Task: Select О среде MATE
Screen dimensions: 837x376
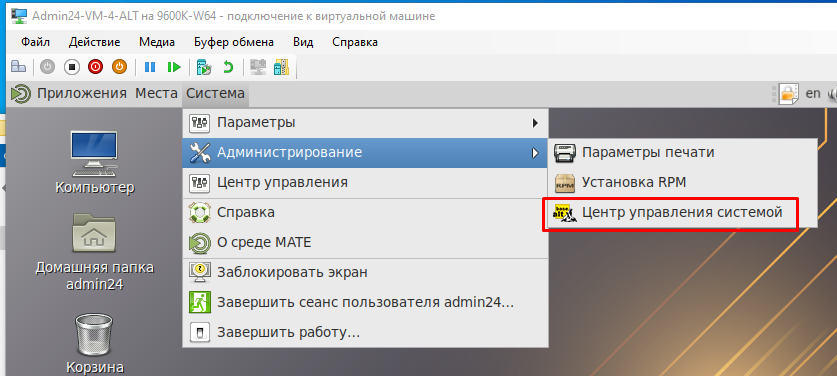Action: (366, 243)
